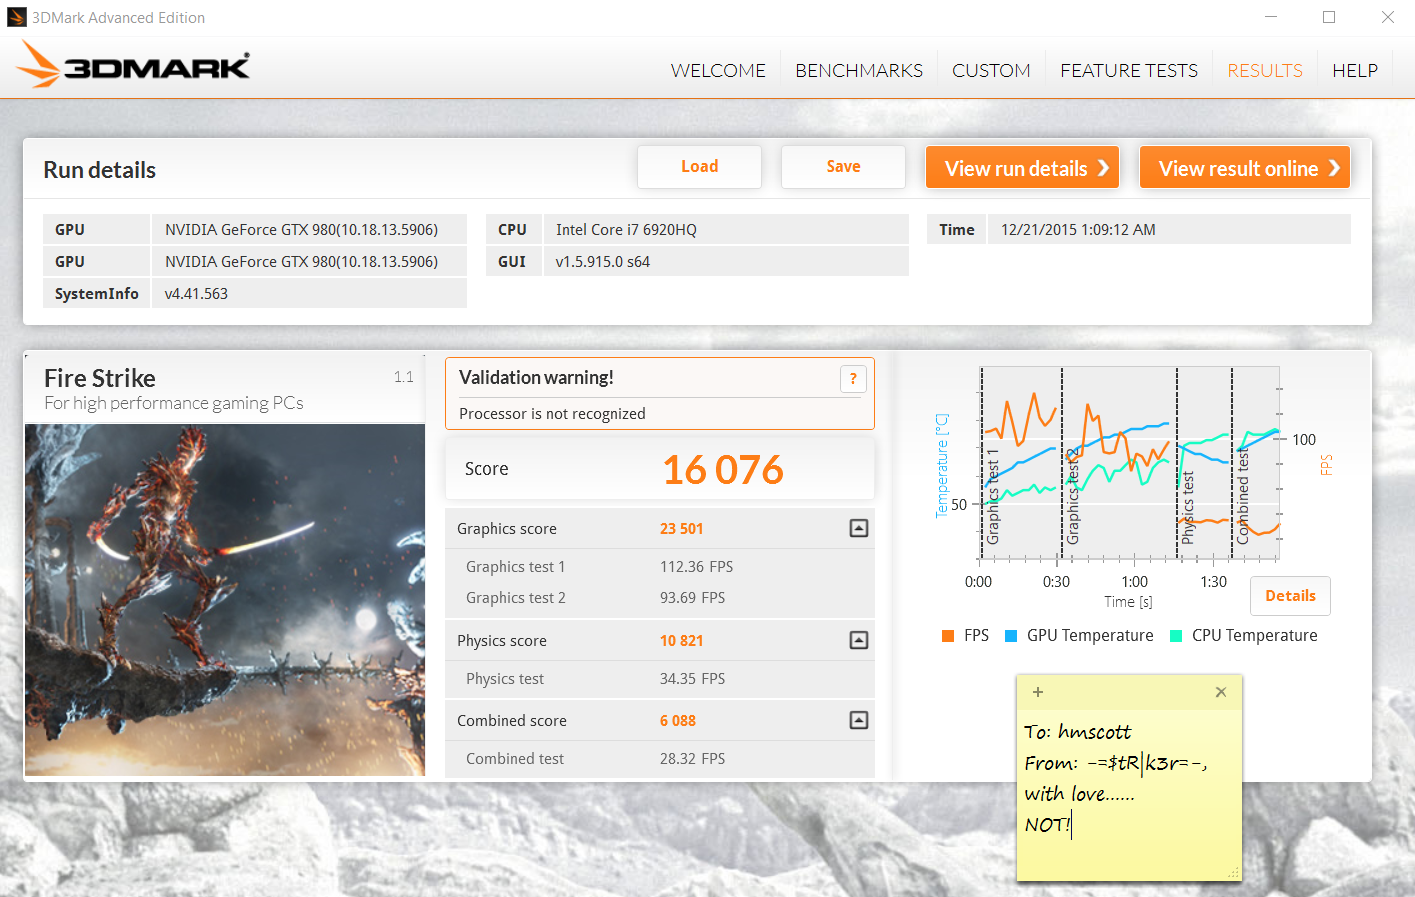The height and width of the screenshot is (897, 1415).
Task: Click the Load button
Action: 699,167
